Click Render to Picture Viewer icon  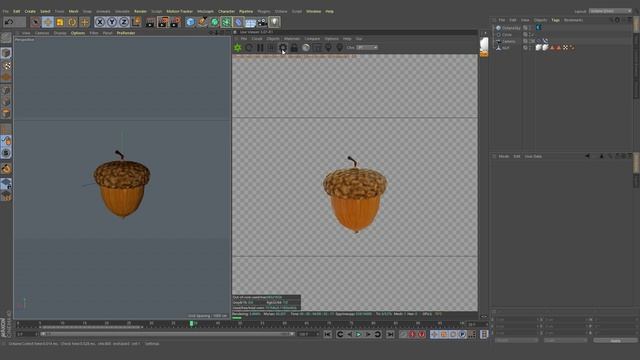[x=163, y=22]
